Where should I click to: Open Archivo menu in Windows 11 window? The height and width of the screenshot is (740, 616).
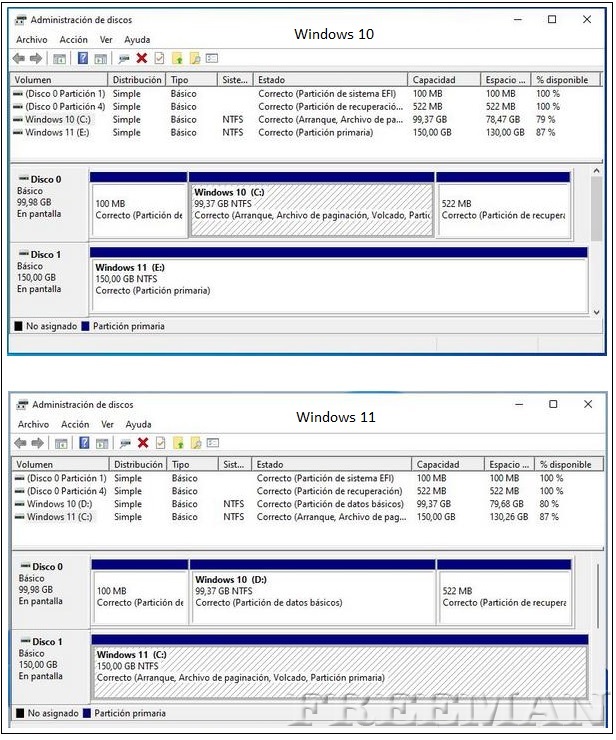pos(33,424)
